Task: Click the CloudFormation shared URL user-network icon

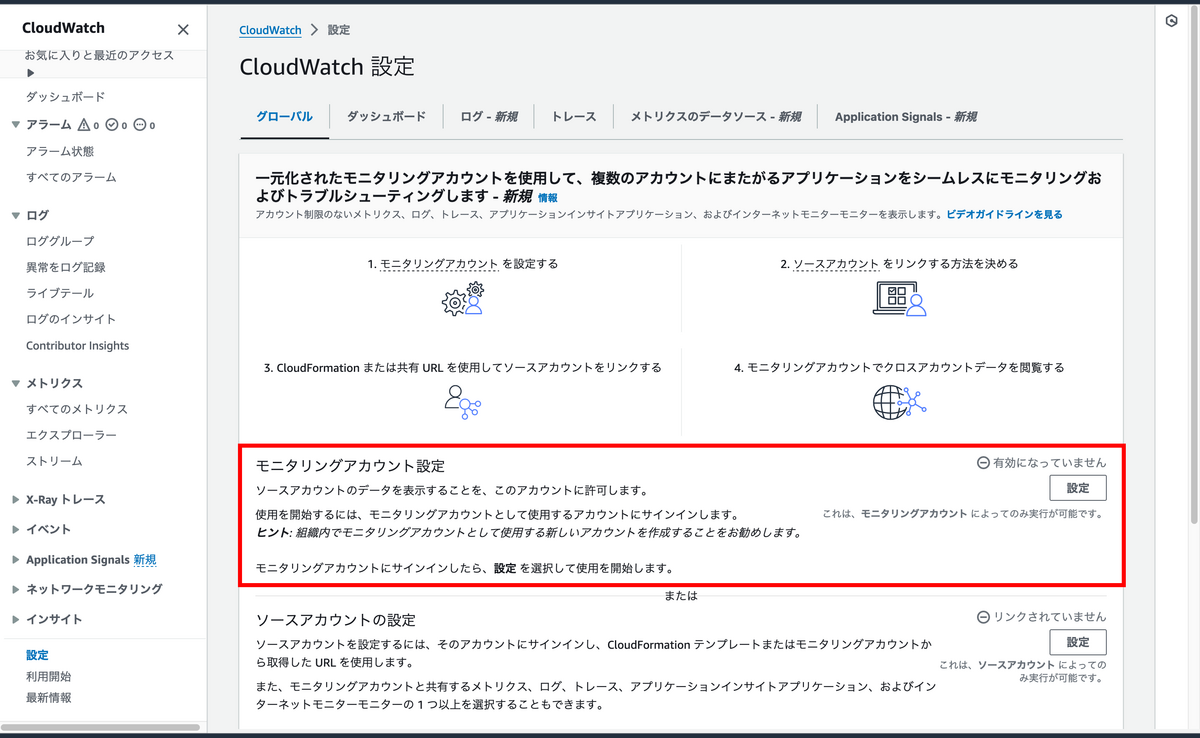Action: (x=463, y=401)
